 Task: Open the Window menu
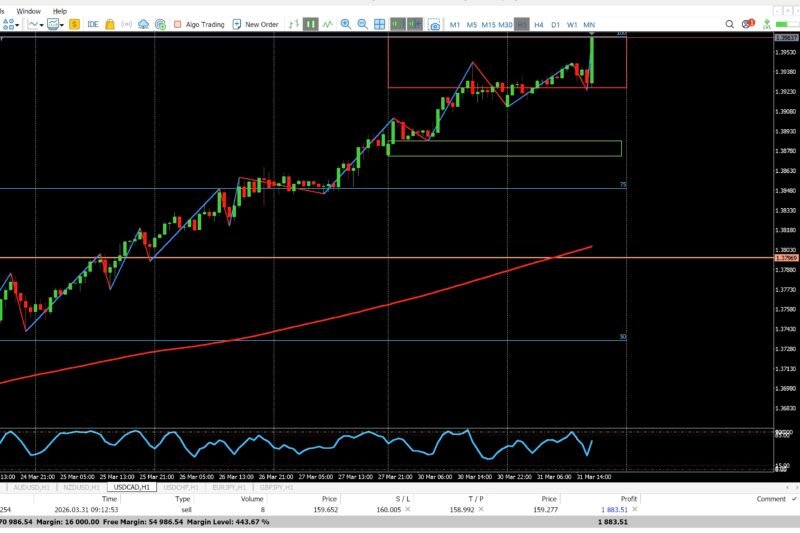click(x=29, y=11)
